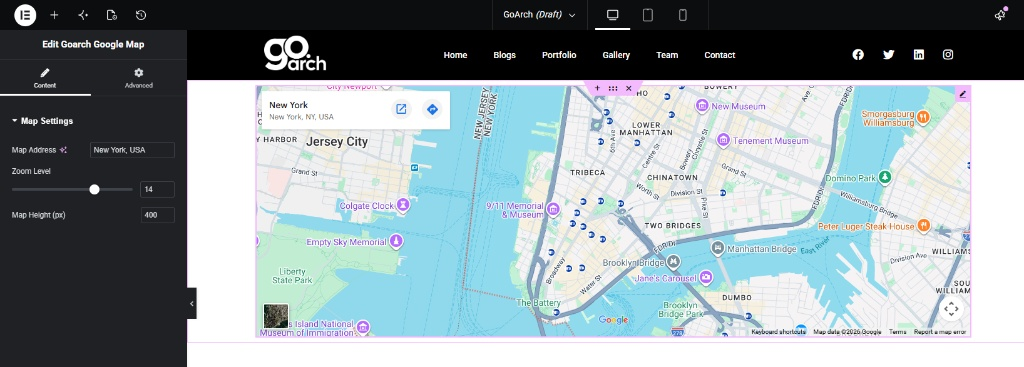Click Smorgasburg Williamsburg restaurant marker
1024x367 pixels.
tap(923, 117)
